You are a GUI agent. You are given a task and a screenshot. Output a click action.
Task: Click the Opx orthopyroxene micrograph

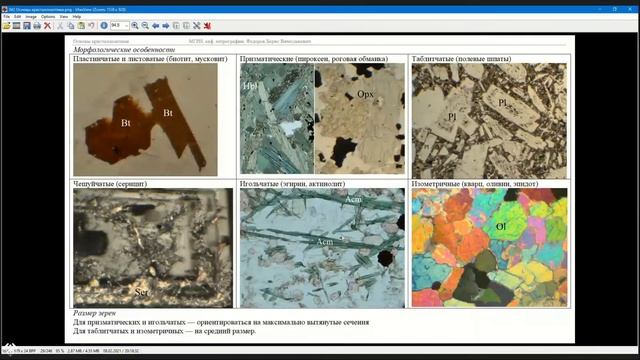[x=360, y=118]
